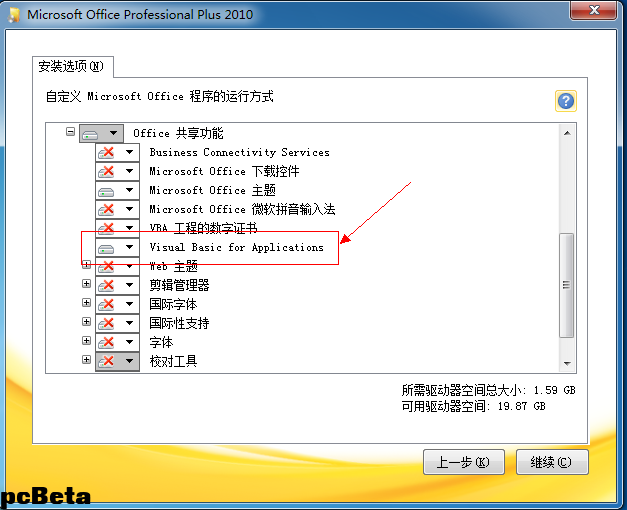Click the 自定义 Microsoft Office 程序的运行方式 heading
Viewport: 627px width, 510px height.
pos(160,96)
